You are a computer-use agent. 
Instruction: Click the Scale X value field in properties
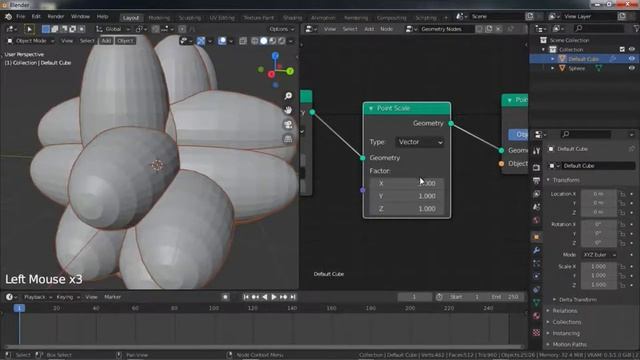click(599, 267)
